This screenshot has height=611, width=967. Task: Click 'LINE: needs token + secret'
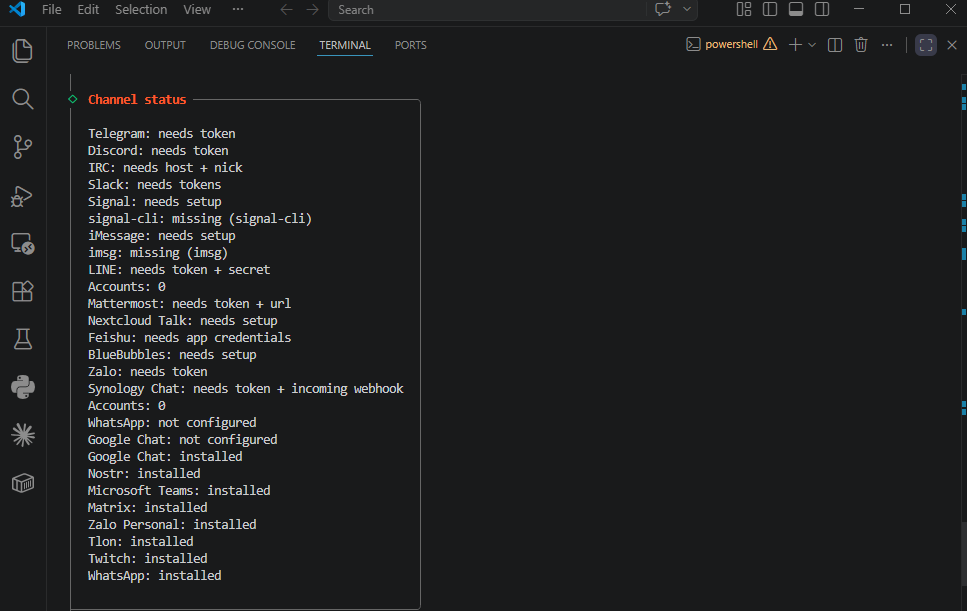pos(179,269)
